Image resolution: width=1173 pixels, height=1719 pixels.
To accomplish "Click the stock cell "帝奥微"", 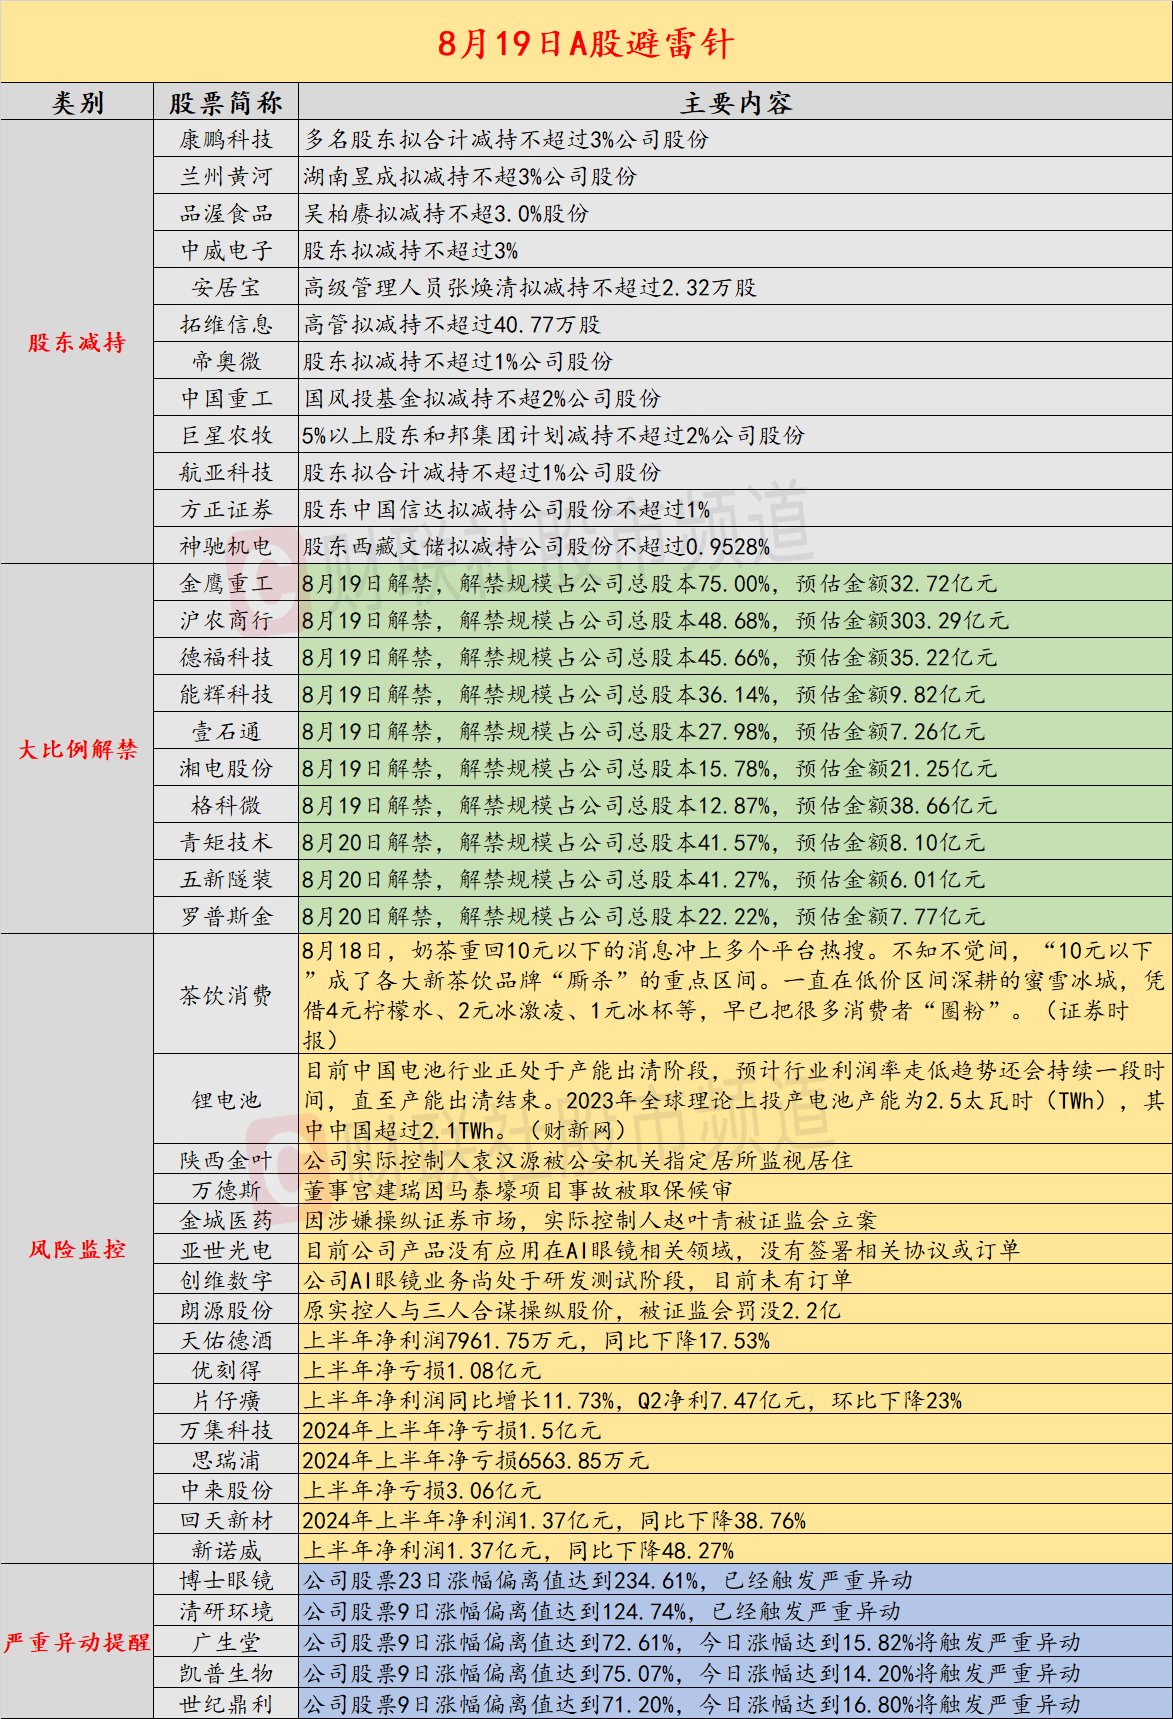I will click(x=226, y=361).
